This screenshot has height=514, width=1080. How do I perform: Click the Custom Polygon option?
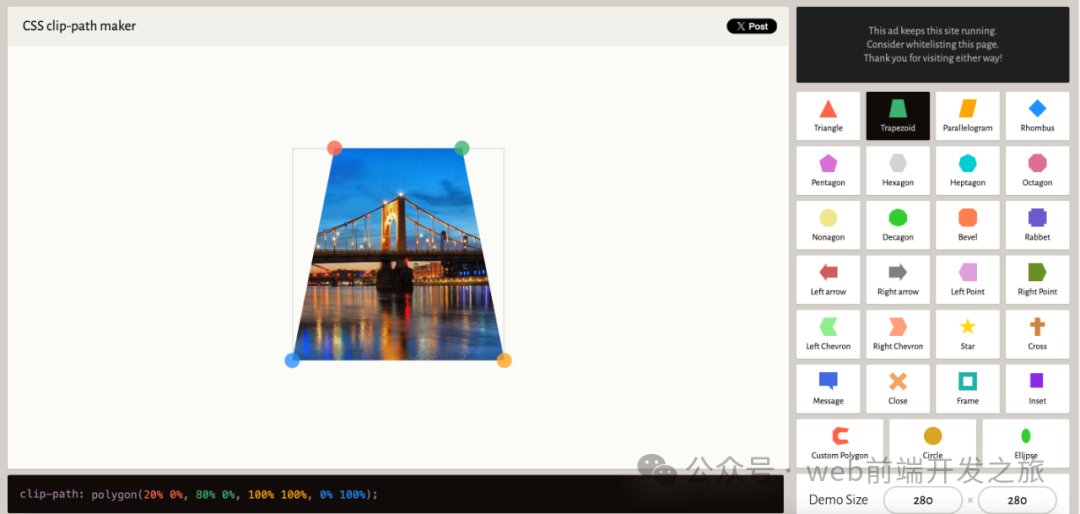click(840, 442)
